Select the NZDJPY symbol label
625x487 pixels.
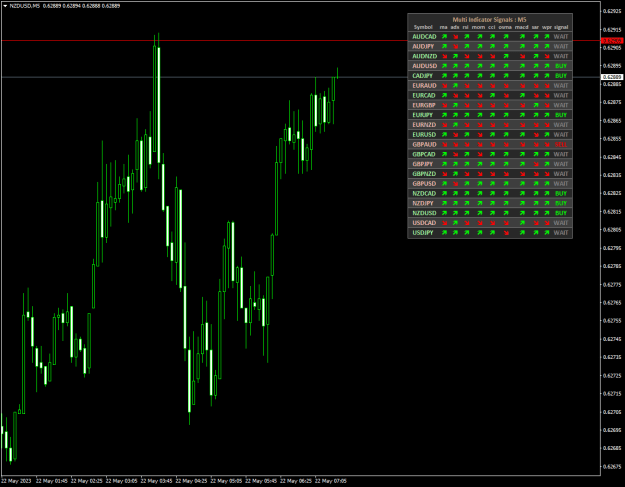click(423, 203)
